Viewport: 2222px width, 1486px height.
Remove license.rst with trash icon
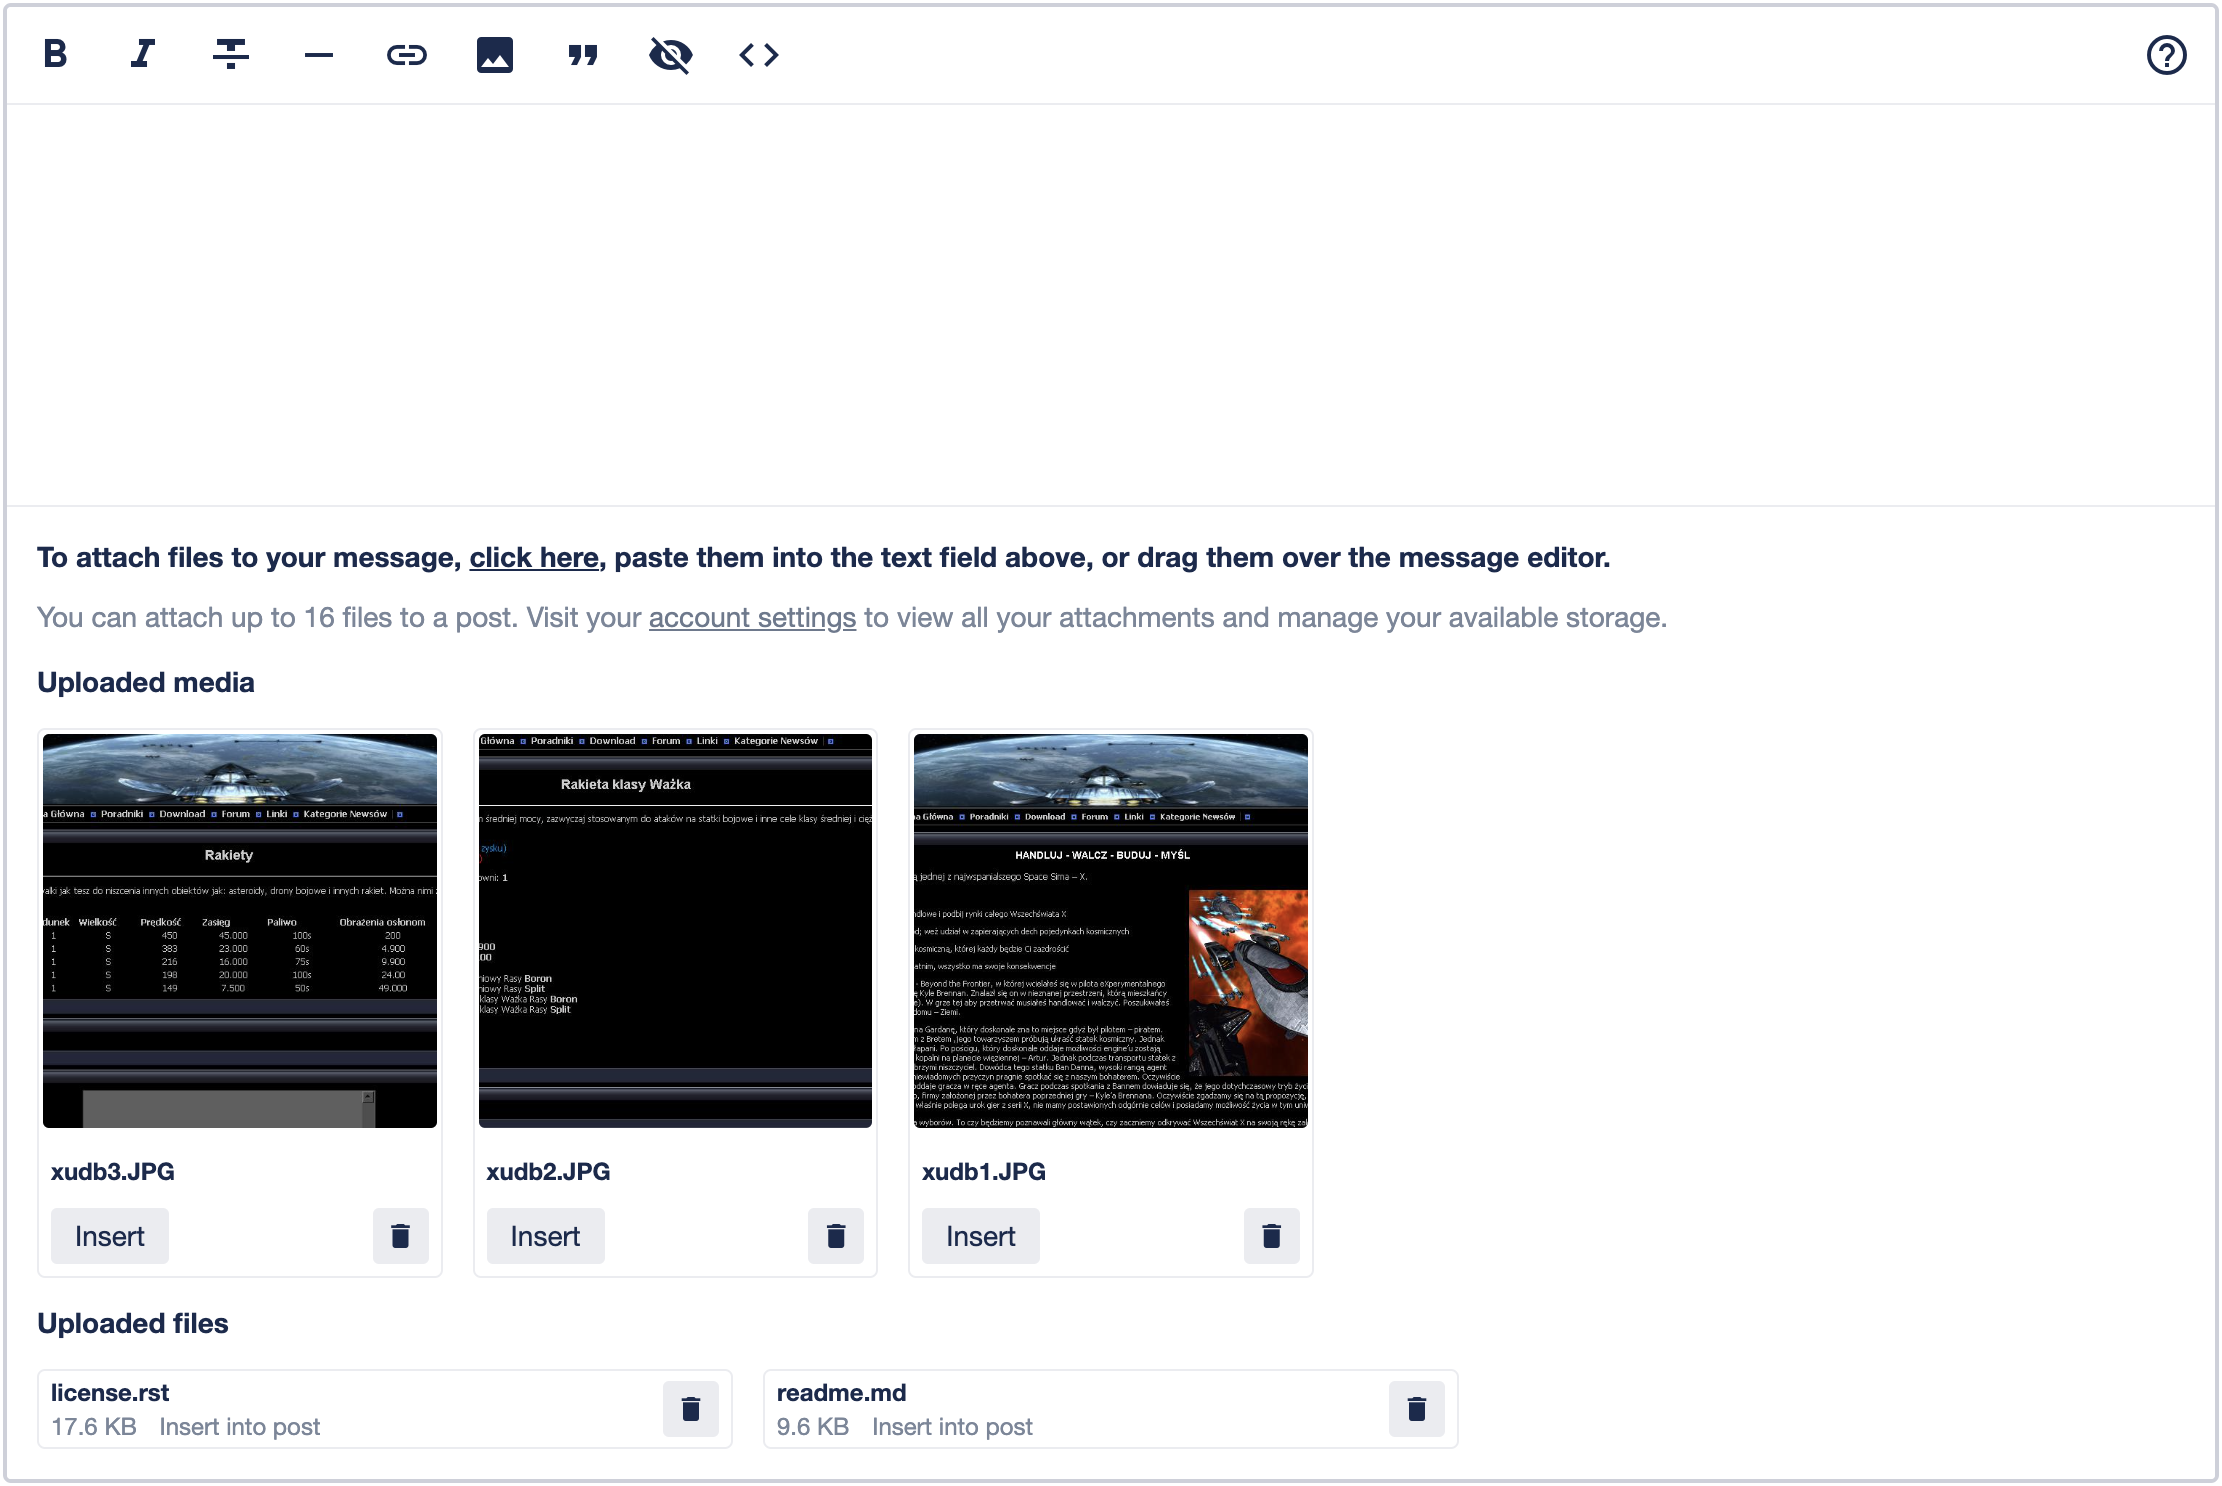tap(690, 1409)
